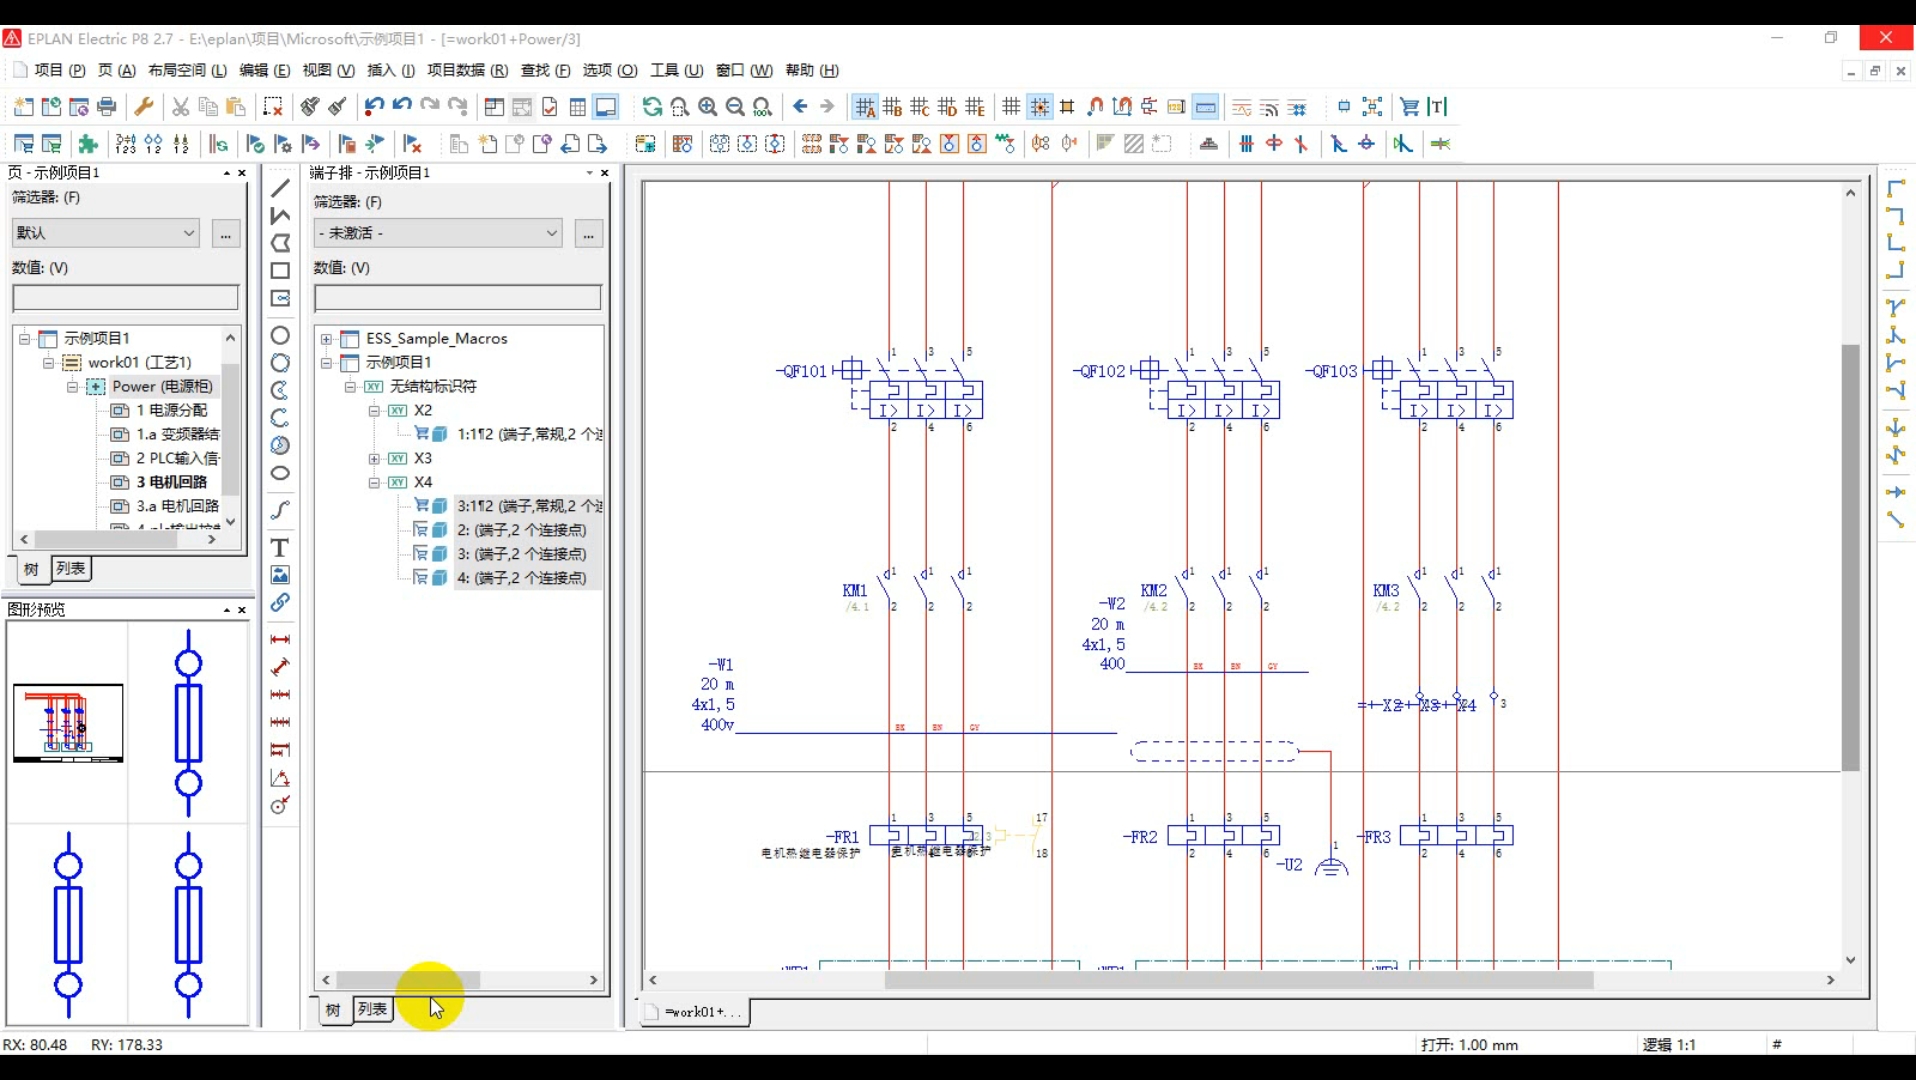
Task: Open the 工具 (U) menu
Action: [677, 70]
